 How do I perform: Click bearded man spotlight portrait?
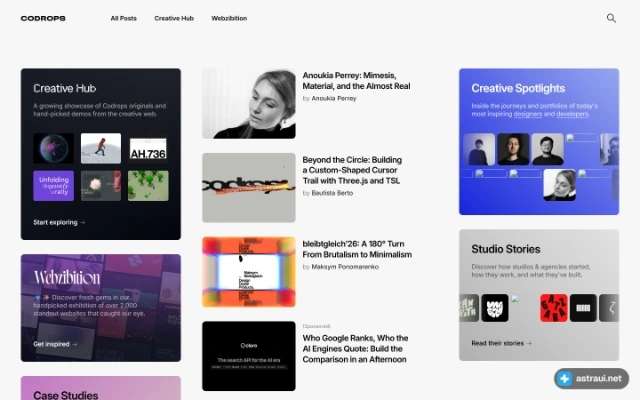(513, 149)
